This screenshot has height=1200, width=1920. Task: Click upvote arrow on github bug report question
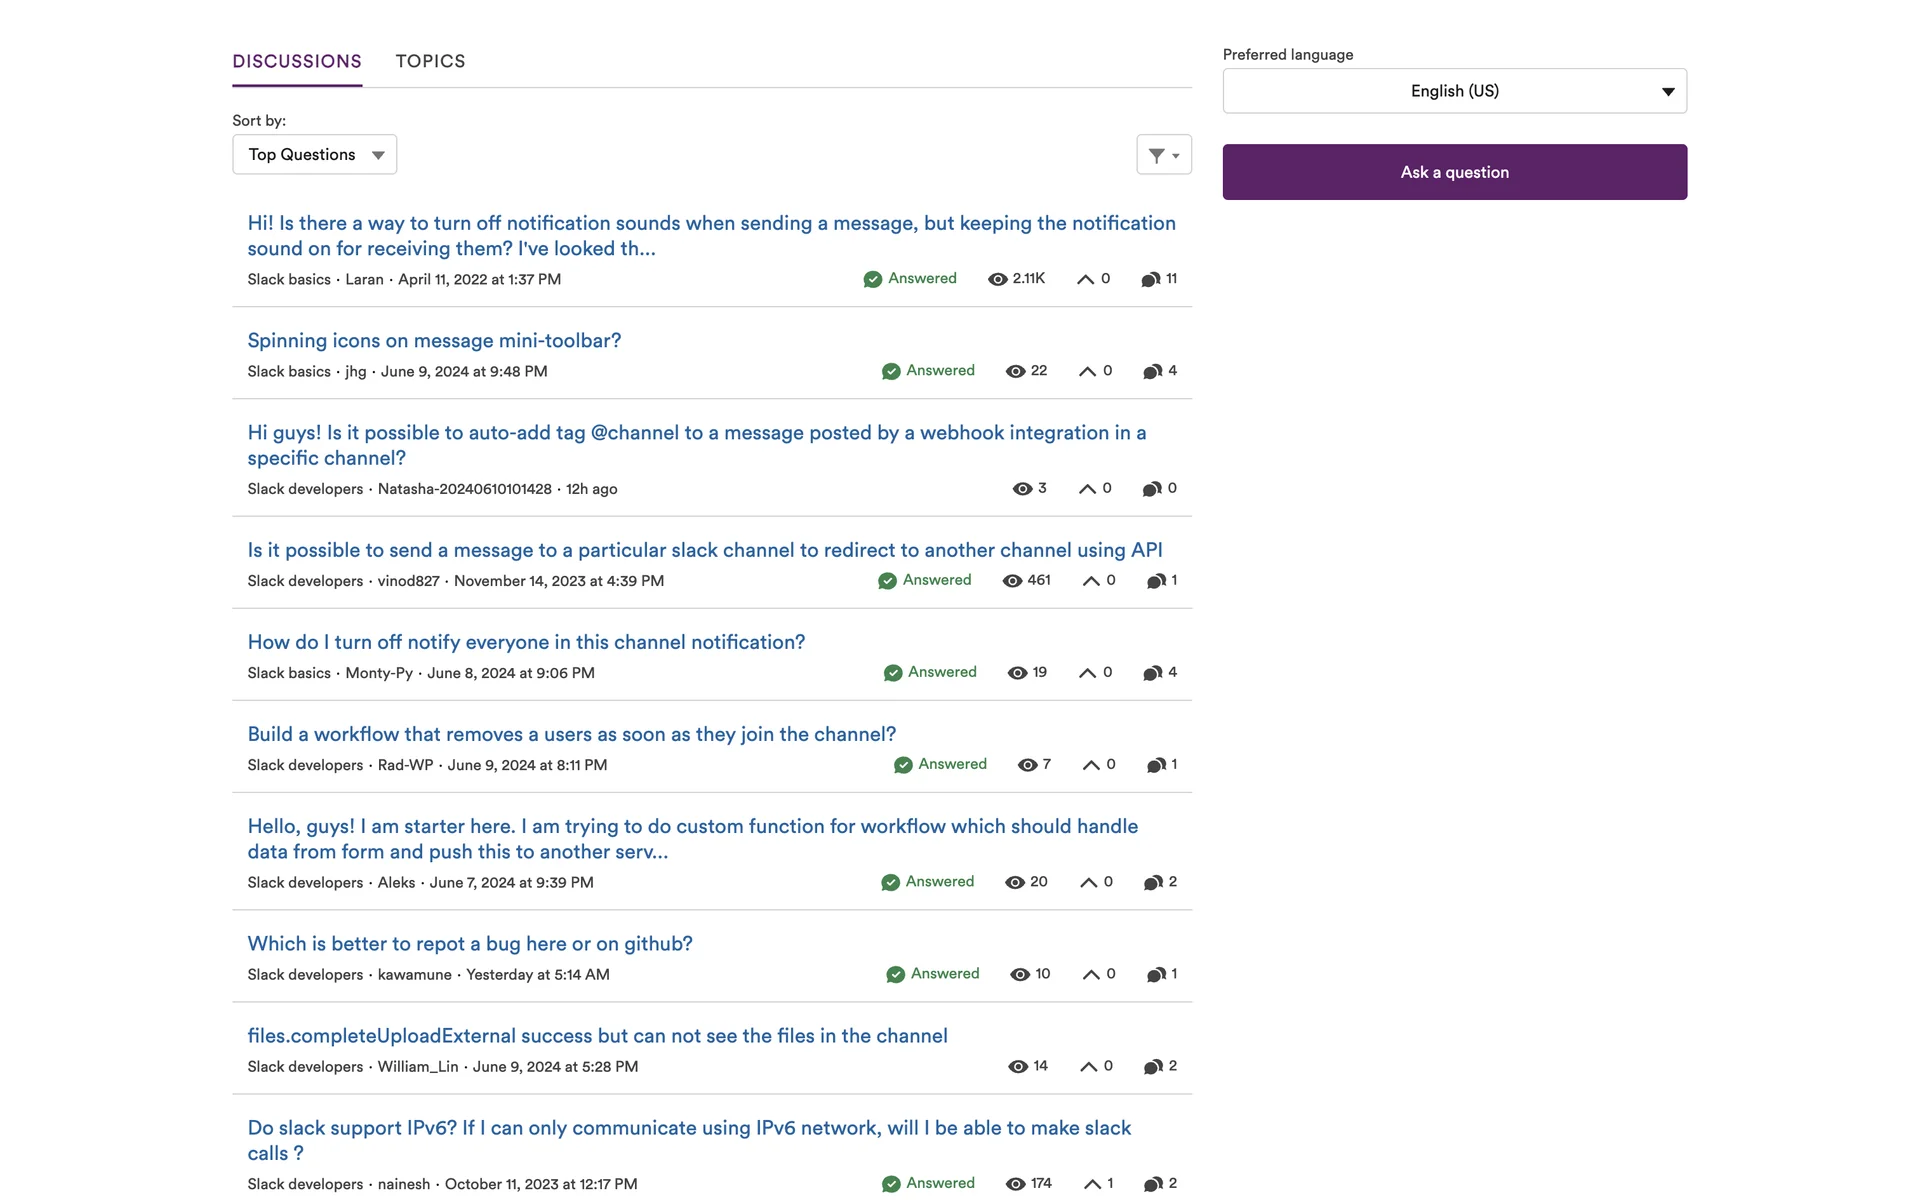[1091, 975]
